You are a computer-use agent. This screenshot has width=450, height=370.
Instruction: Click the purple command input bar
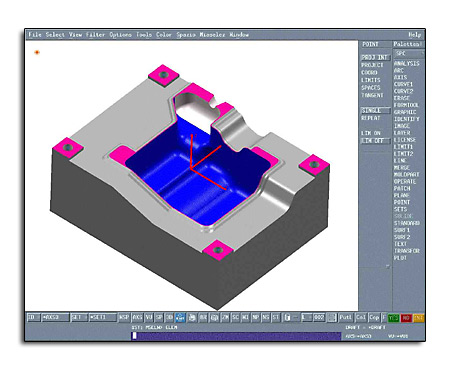click(x=236, y=336)
